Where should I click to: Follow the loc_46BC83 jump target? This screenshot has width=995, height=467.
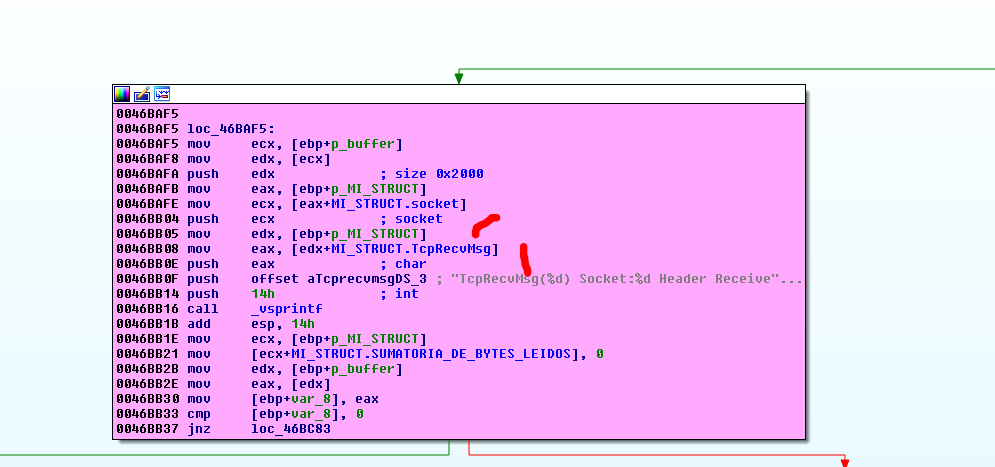tap(291, 429)
